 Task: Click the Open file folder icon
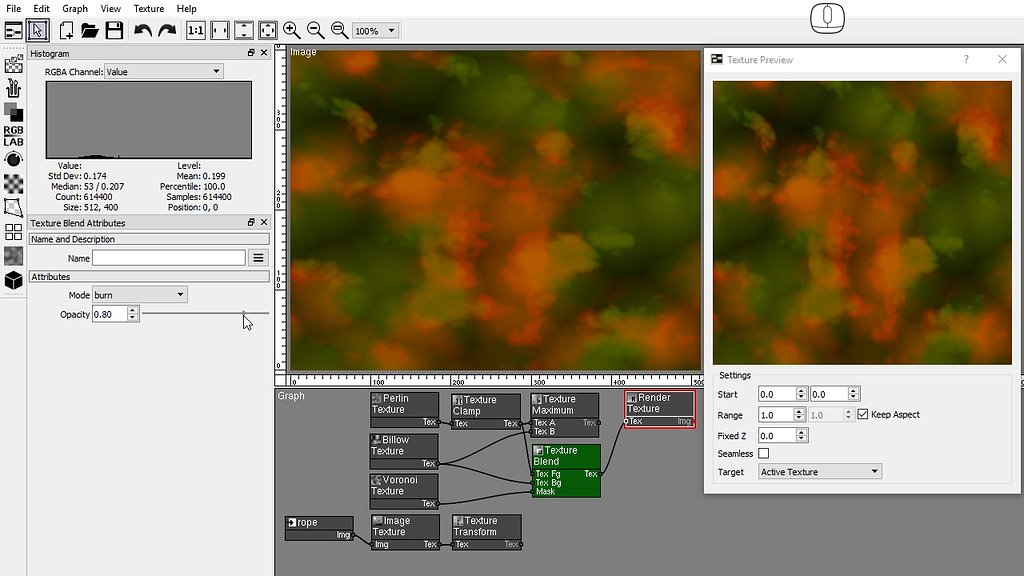coord(89,30)
